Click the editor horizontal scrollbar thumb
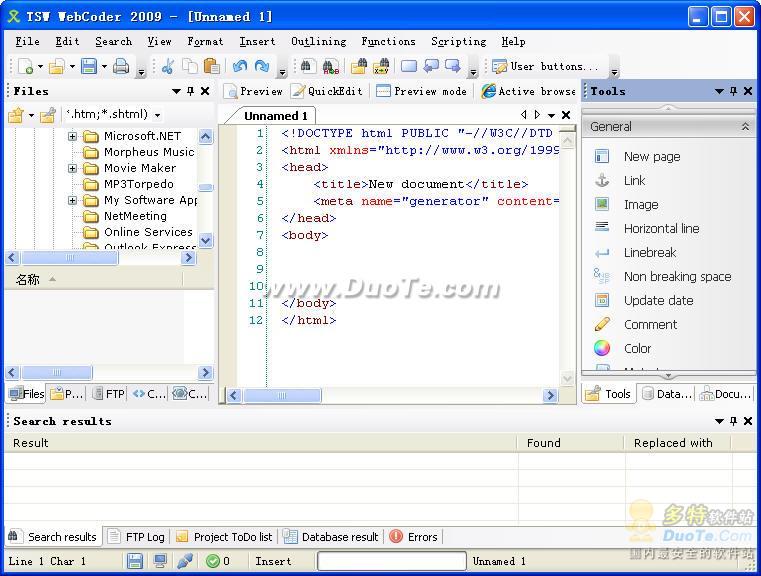The width and height of the screenshot is (761, 576). coord(282,395)
